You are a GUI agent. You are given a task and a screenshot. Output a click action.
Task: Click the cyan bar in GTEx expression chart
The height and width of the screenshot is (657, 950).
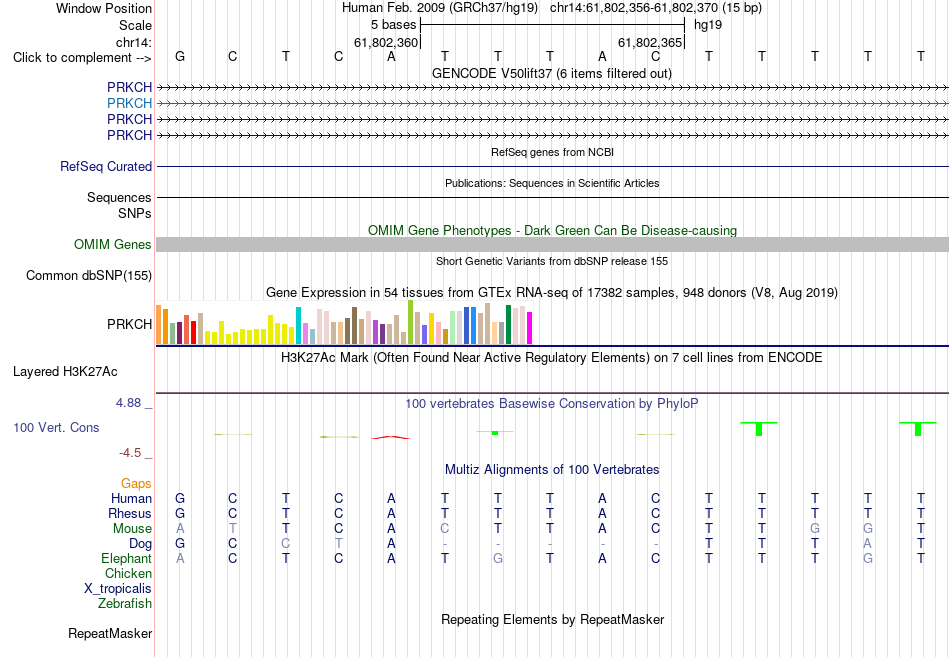(298, 325)
